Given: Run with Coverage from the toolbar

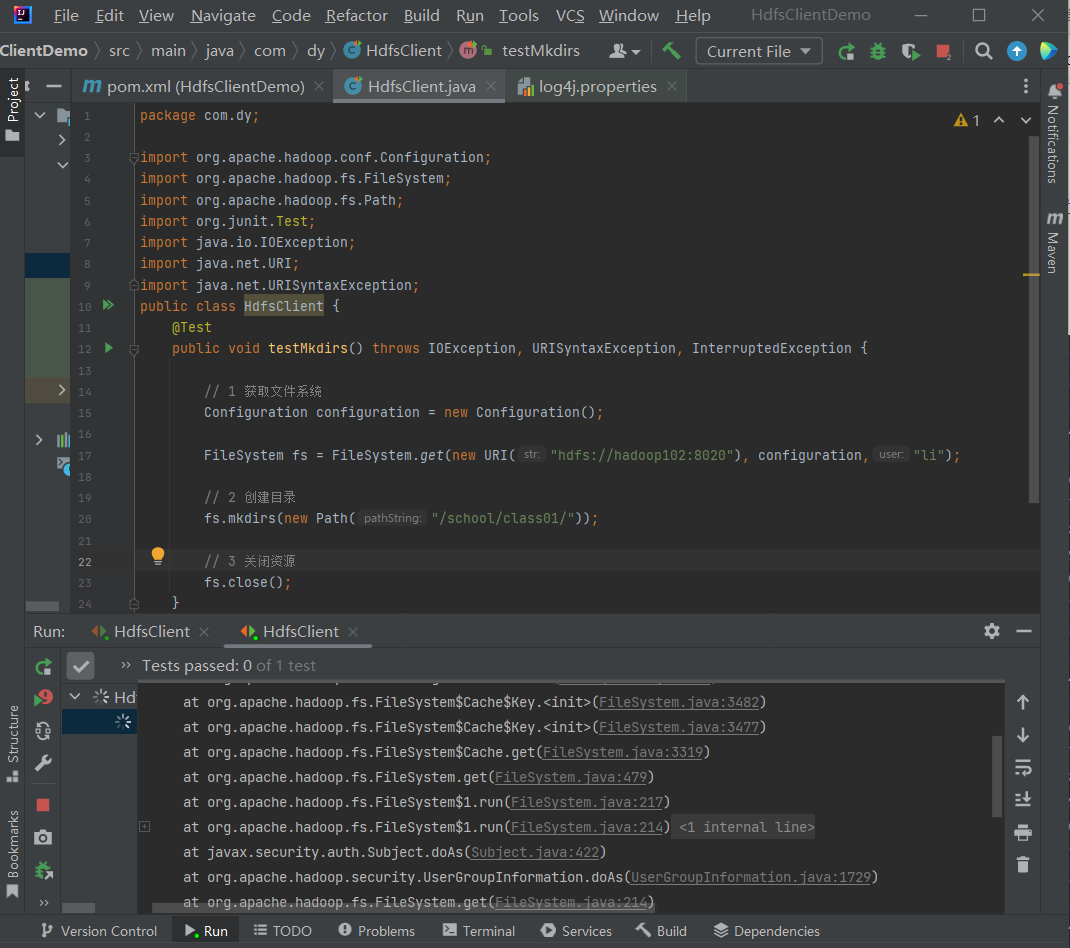Looking at the screenshot, I should (909, 51).
